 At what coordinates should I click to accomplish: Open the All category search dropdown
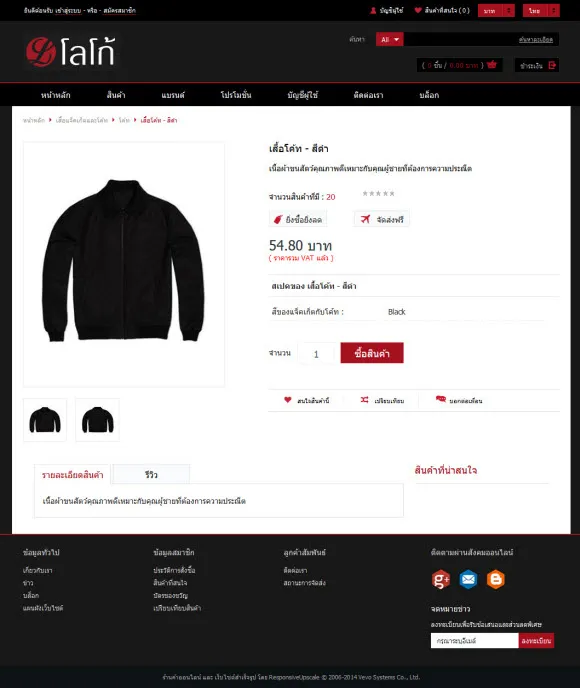coord(390,39)
